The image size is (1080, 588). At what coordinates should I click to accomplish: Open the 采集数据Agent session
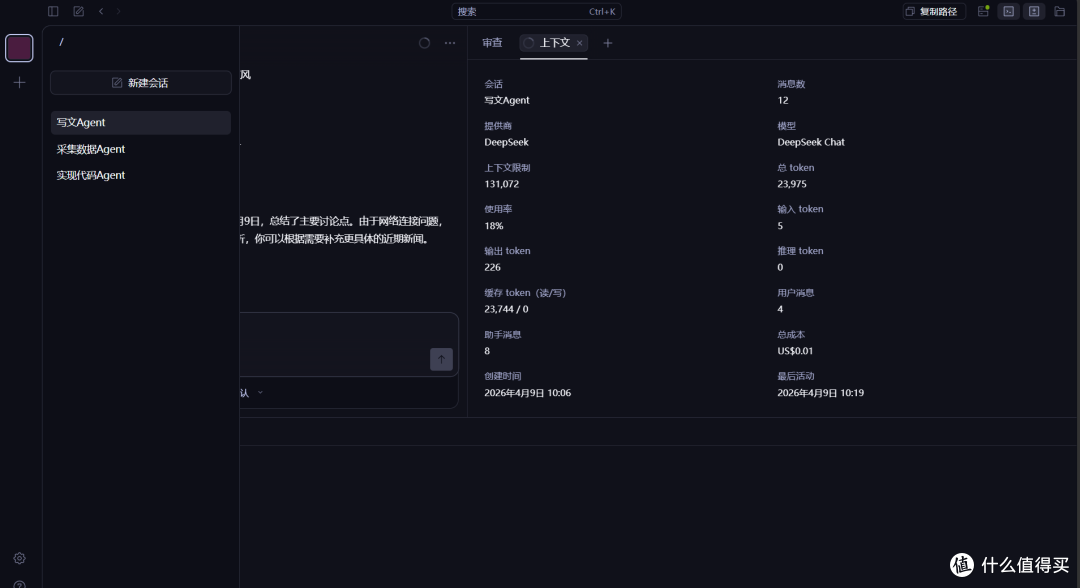(141, 149)
